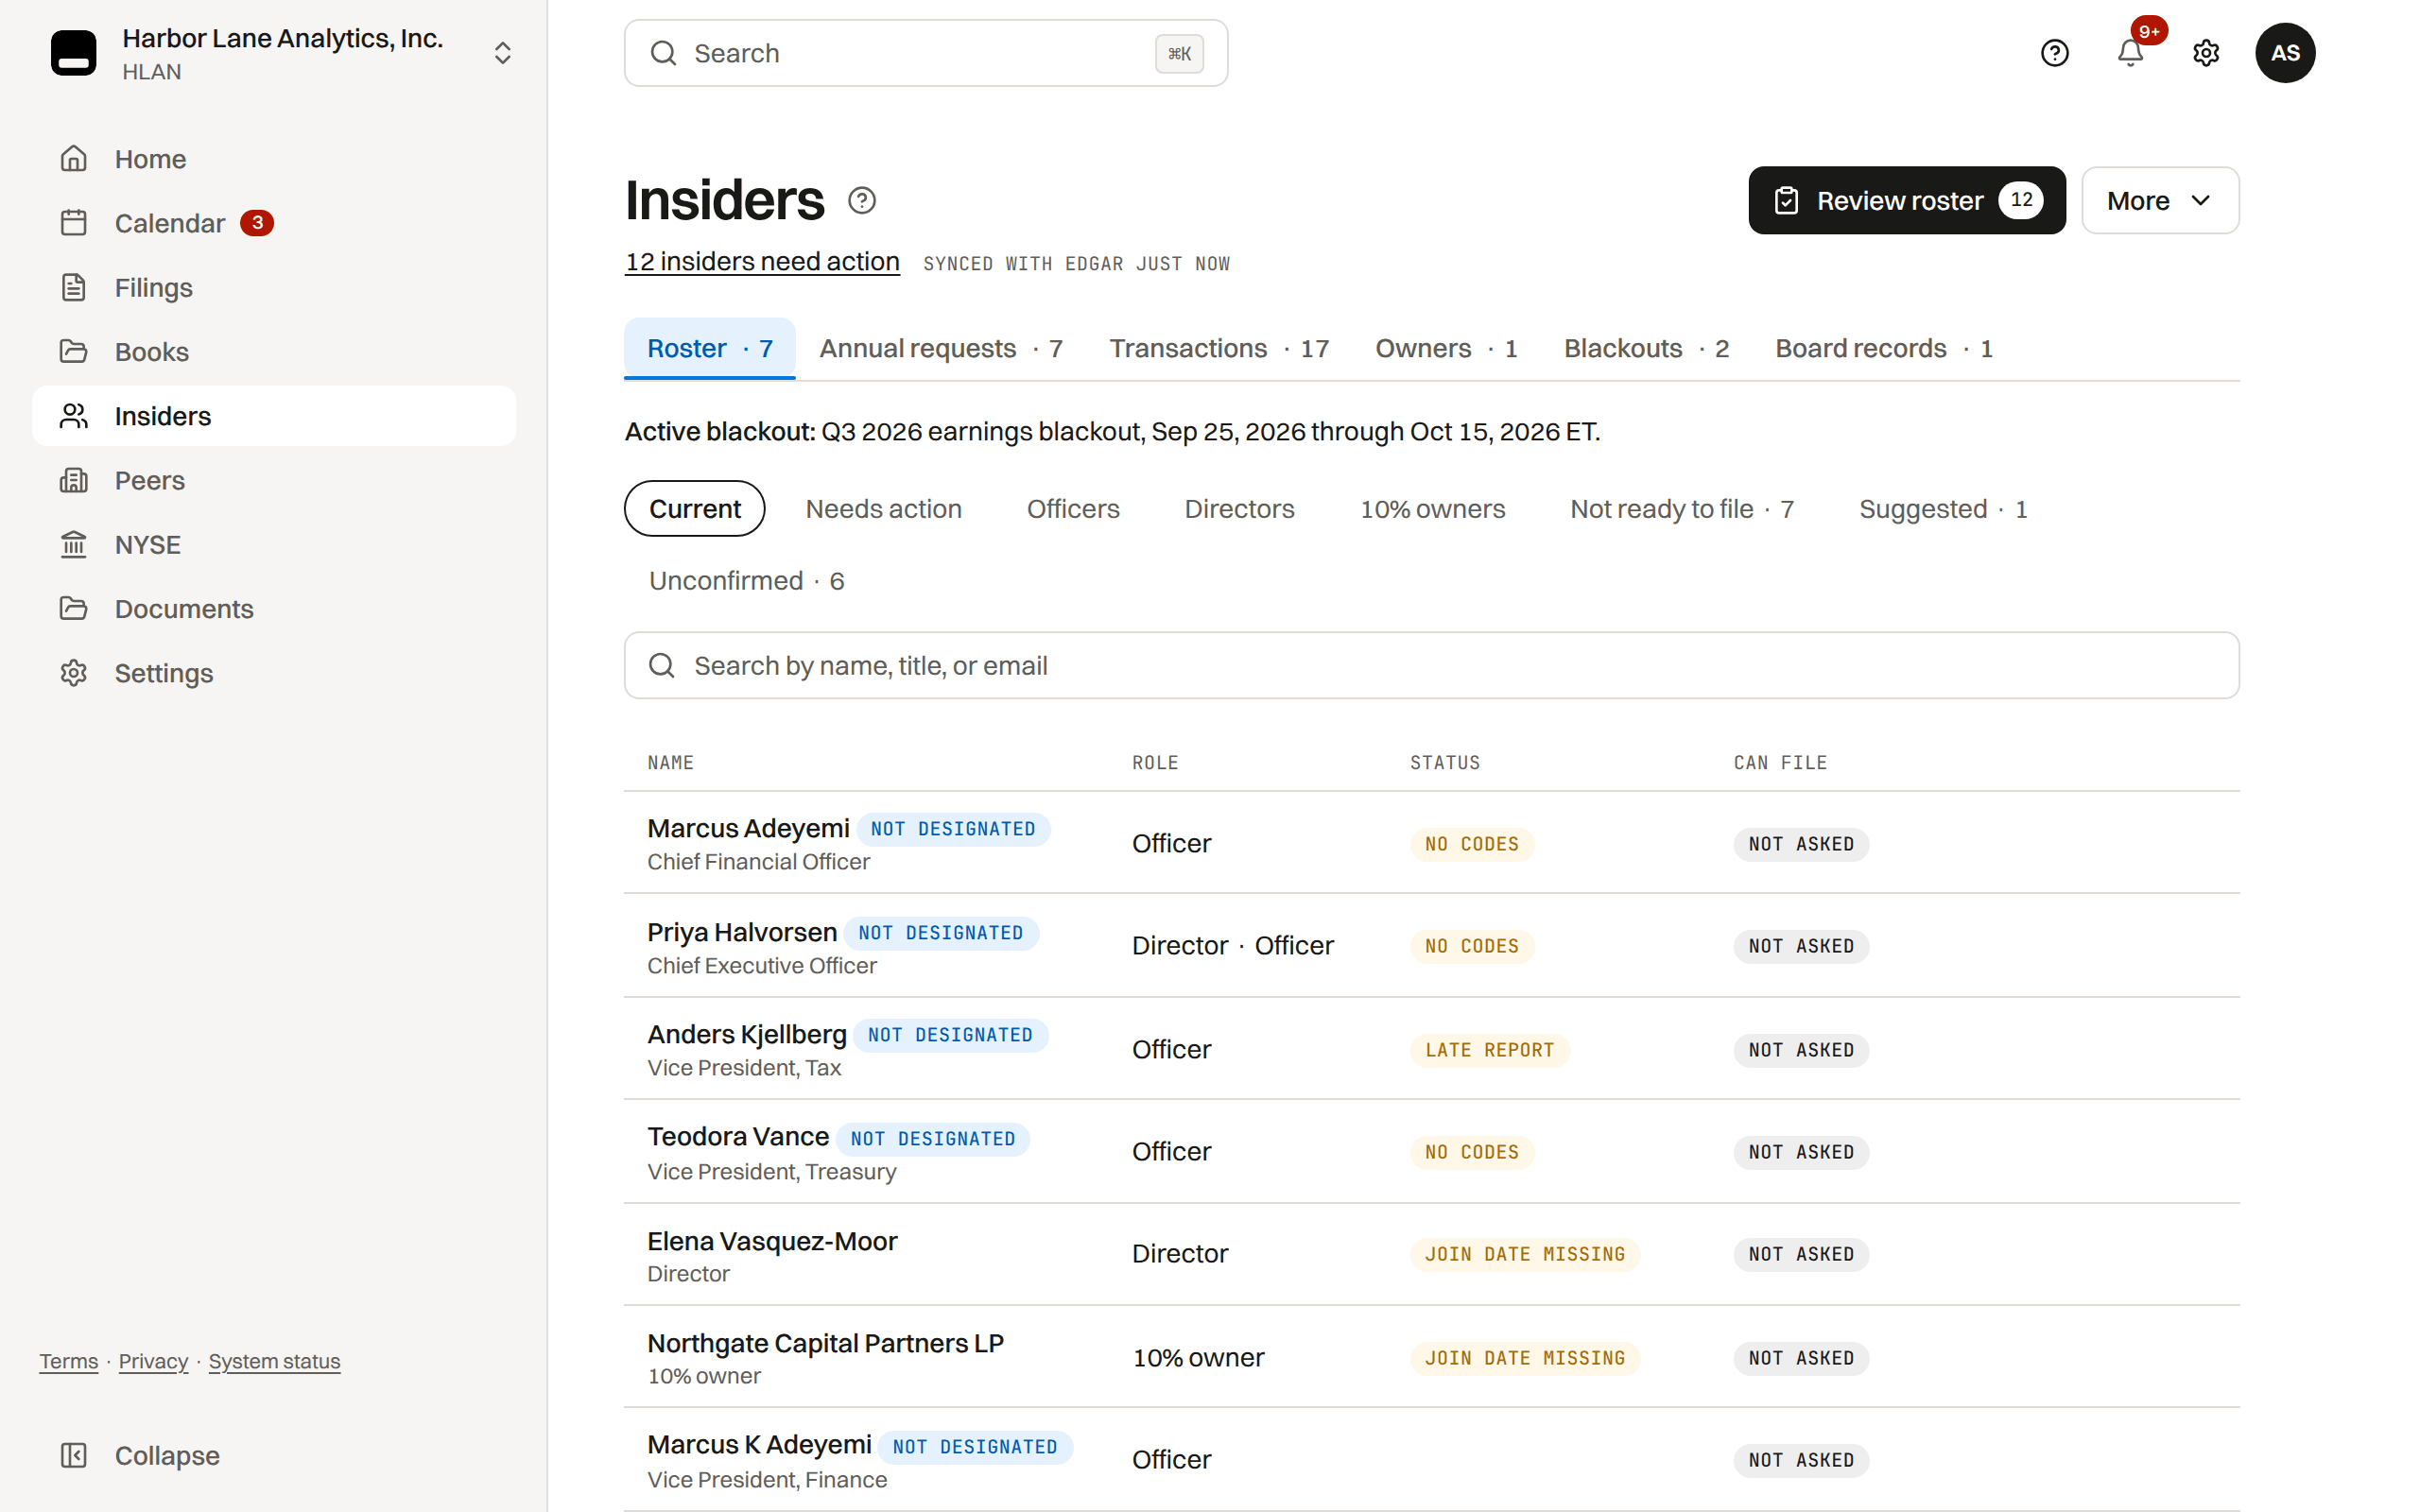Go to Filings page
This screenshot has width=2420, height=1512.
273,287
